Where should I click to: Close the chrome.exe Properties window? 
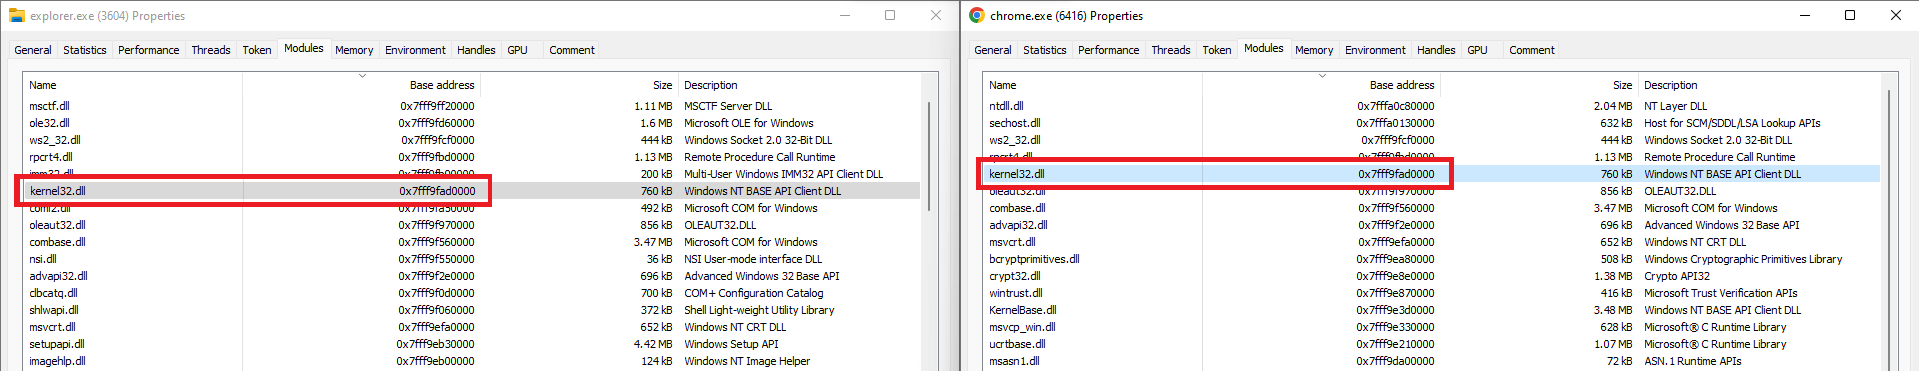click(x=1896, y=15)
